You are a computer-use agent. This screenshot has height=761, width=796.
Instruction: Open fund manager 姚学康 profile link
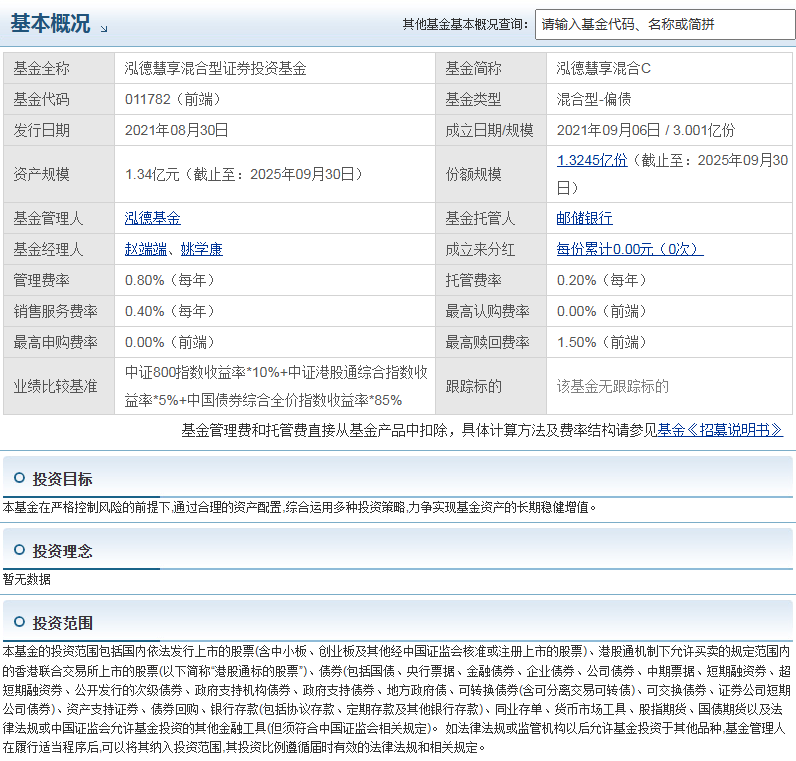coord(202,249)
